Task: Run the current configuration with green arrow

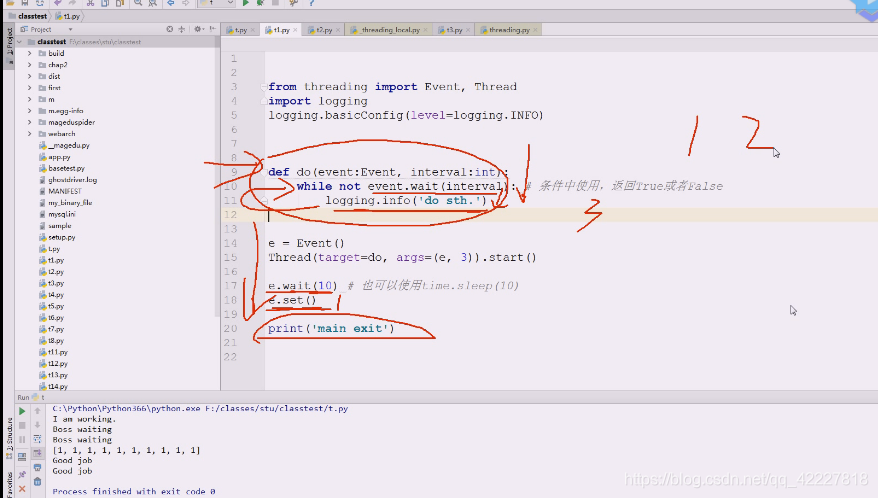Action: click(x=245, y=3)
